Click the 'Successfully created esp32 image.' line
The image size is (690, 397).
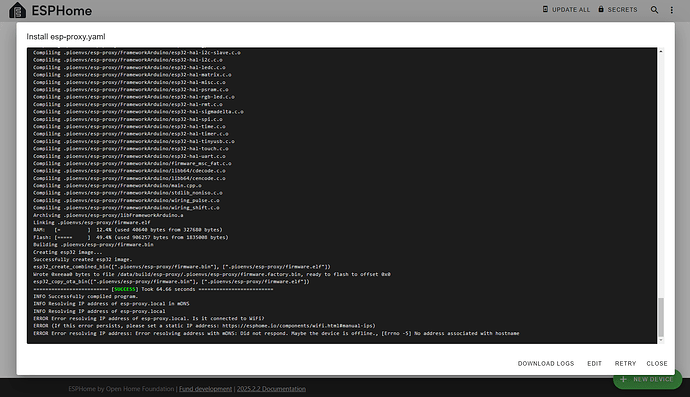point(83,259)
